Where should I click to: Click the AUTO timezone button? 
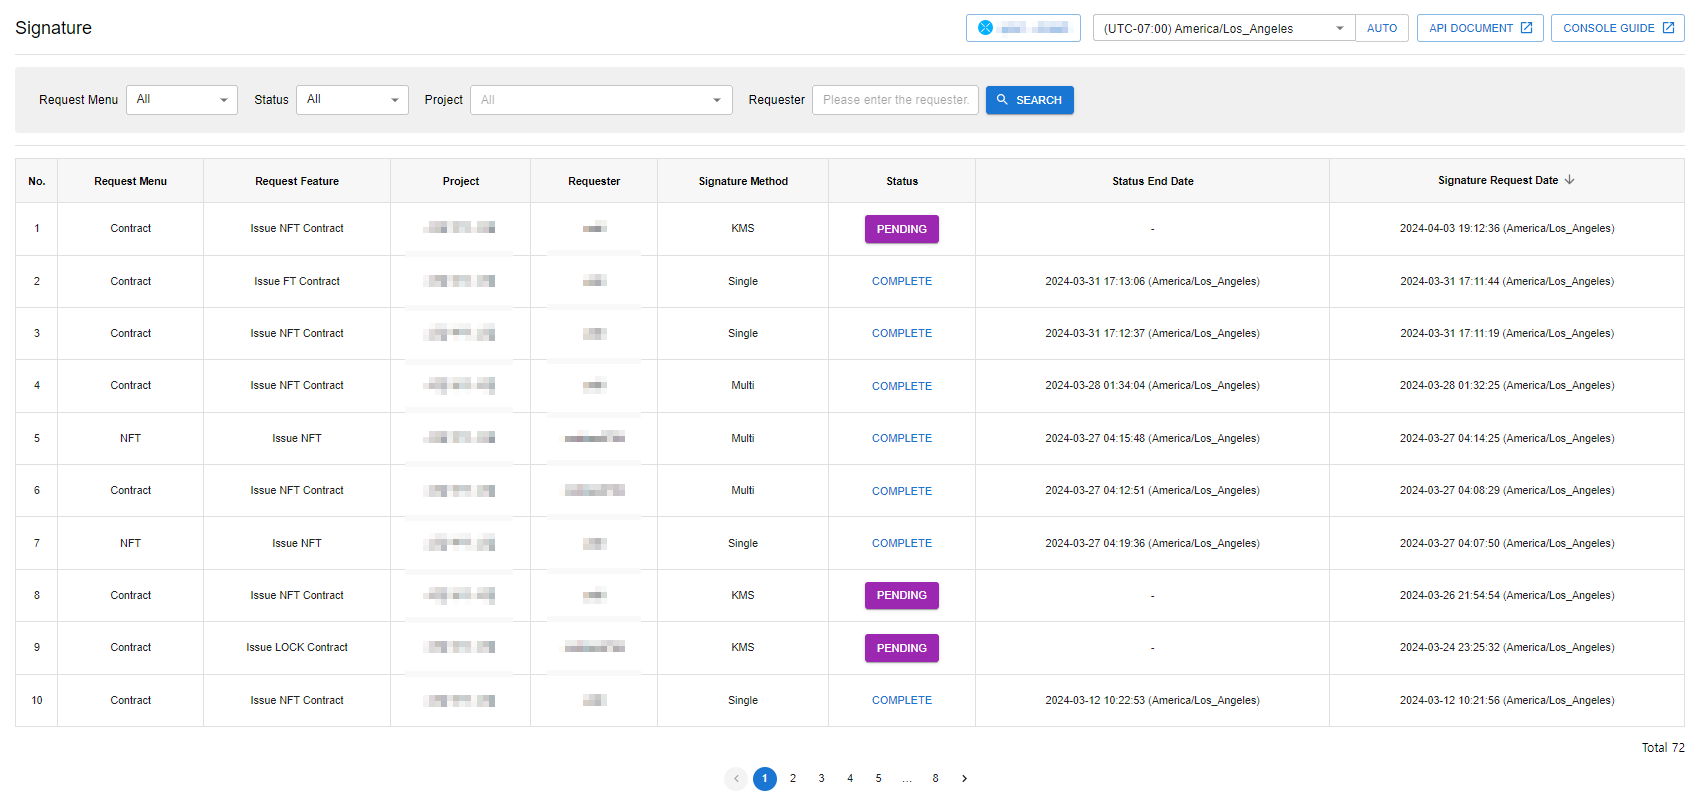click(1382, 28)
